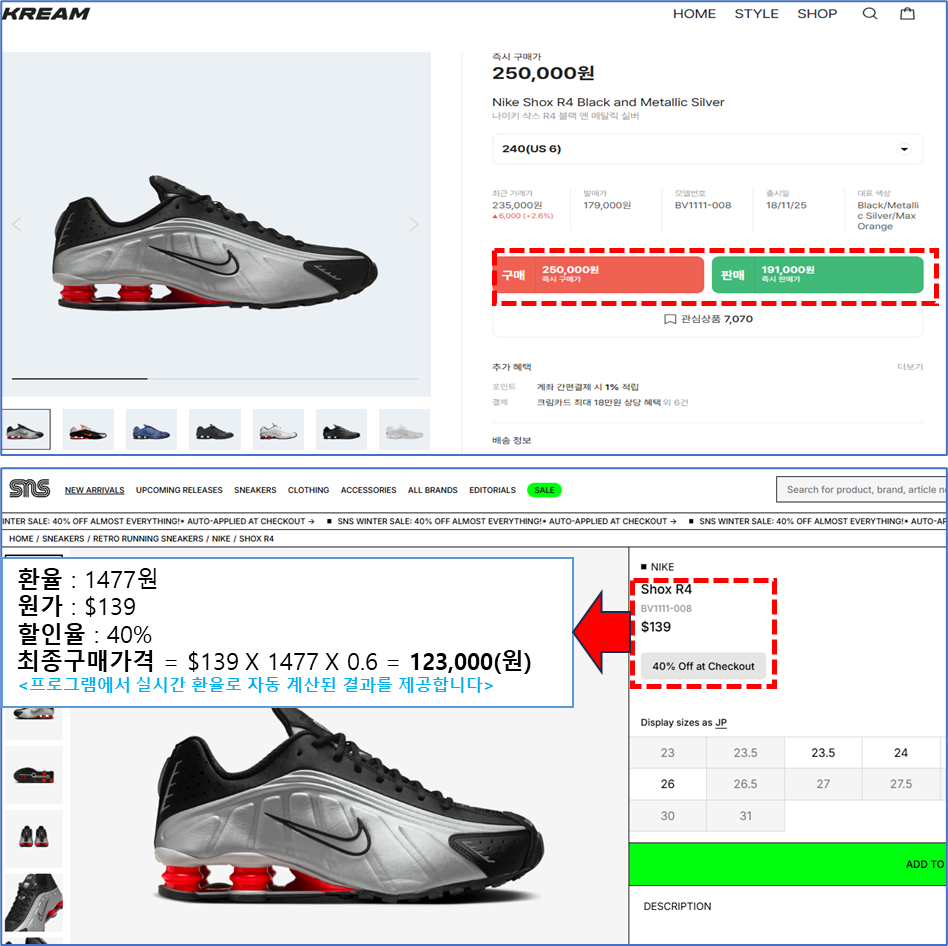Select the first black-silver shoe thumbnail
The image size is (948, 946).
[x=25, y=429]
